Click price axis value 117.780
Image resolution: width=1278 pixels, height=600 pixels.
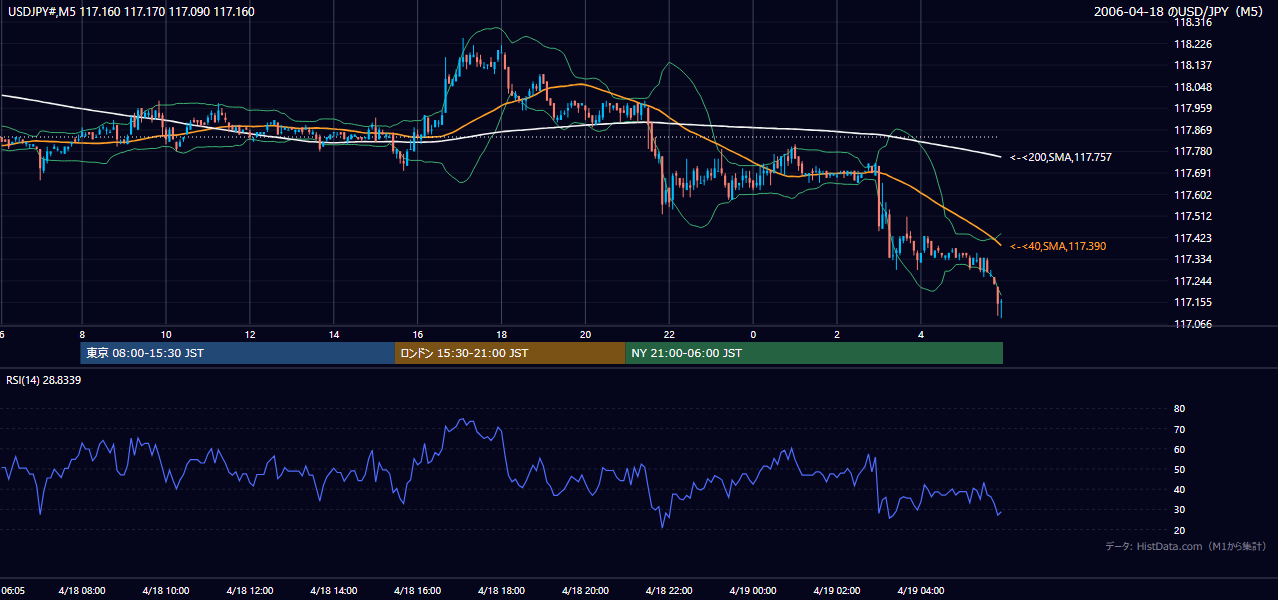pos(1193,151)
